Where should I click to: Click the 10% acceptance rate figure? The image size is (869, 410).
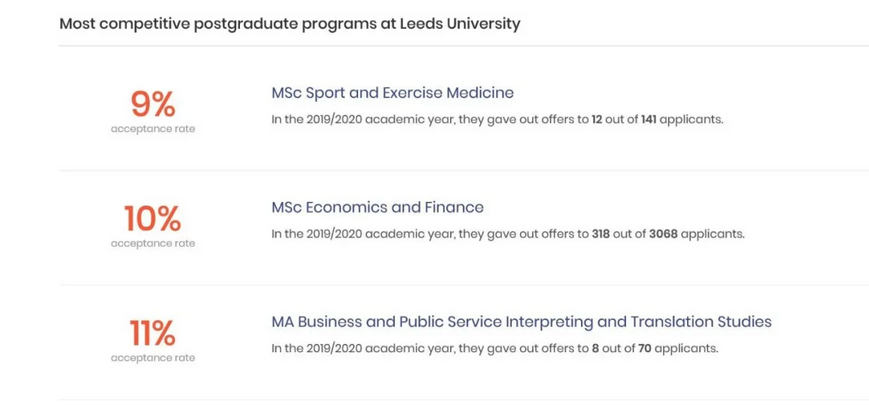pyautogui.click(x=153, y=218)
